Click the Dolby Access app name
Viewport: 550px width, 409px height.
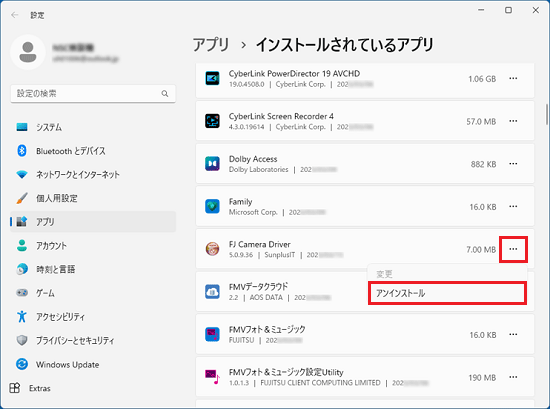[x=253, y=159]
